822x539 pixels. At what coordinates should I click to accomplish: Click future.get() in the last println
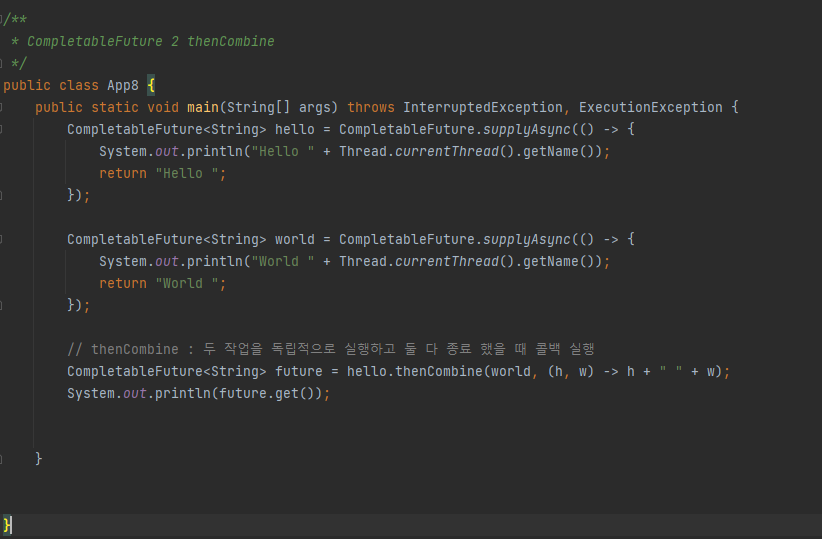(266, 394)
